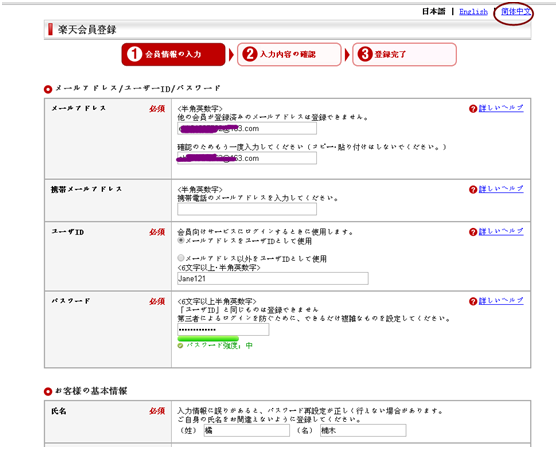Open help link in パスワード row
The width and height of the screenshot is (558, 449).
pyautogui.click(x=501, y=301)
